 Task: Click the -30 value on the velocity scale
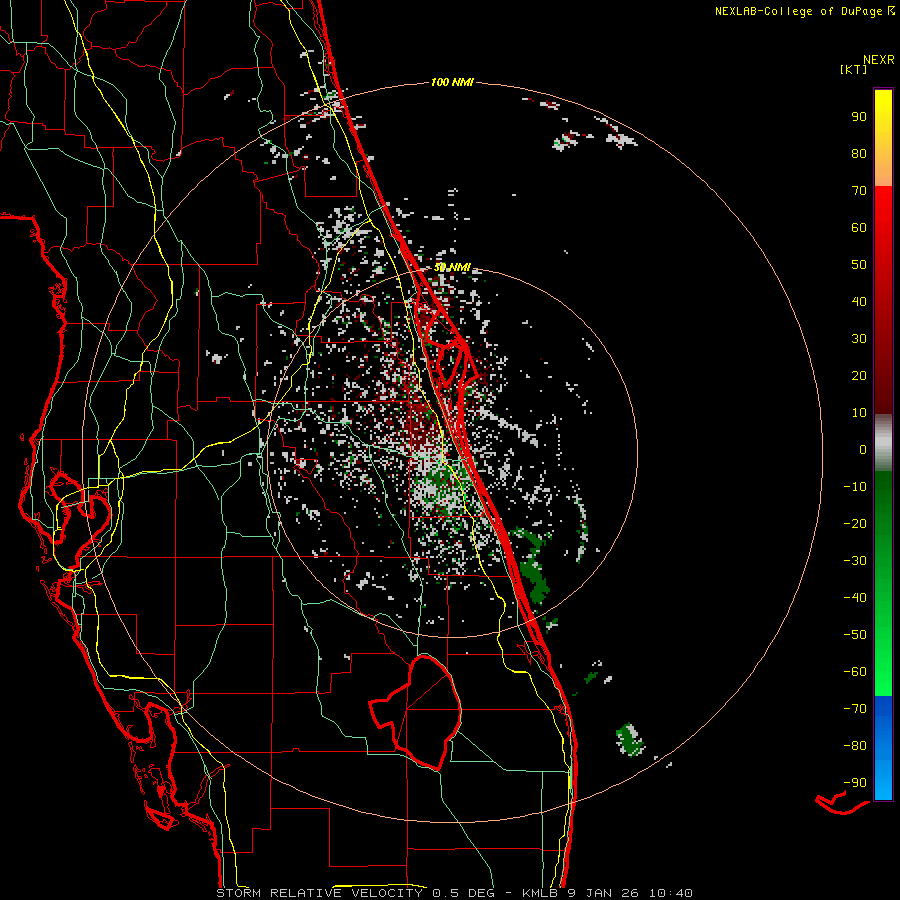coord(855,561)
